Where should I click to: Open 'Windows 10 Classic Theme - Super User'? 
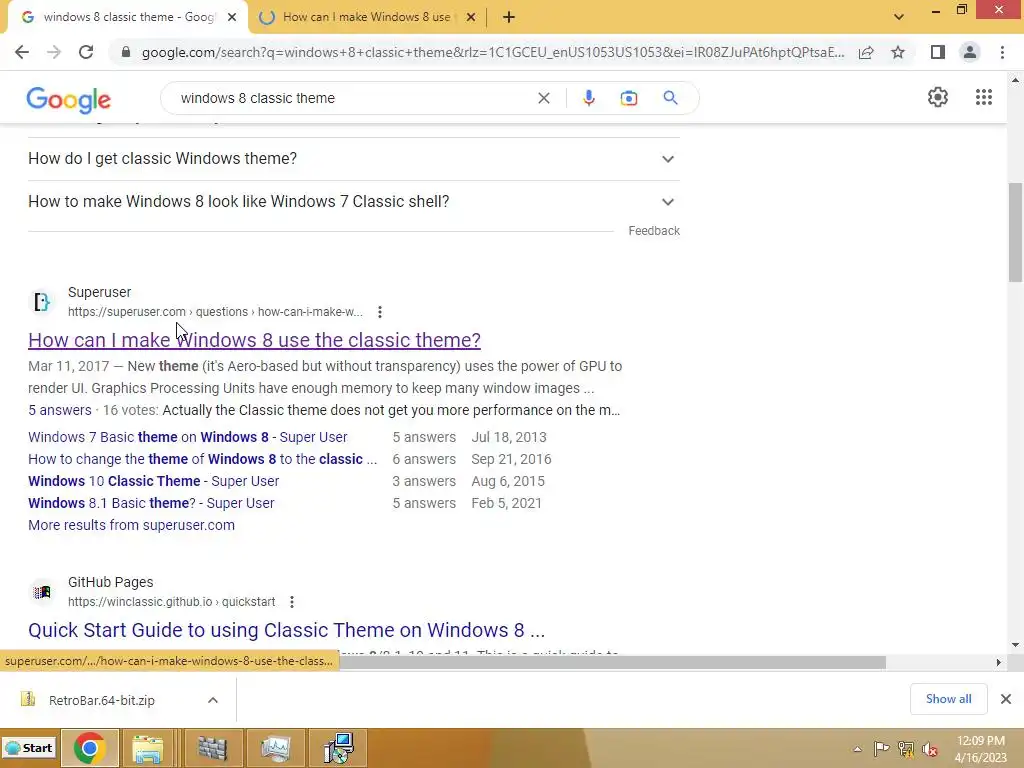[153, 481]
